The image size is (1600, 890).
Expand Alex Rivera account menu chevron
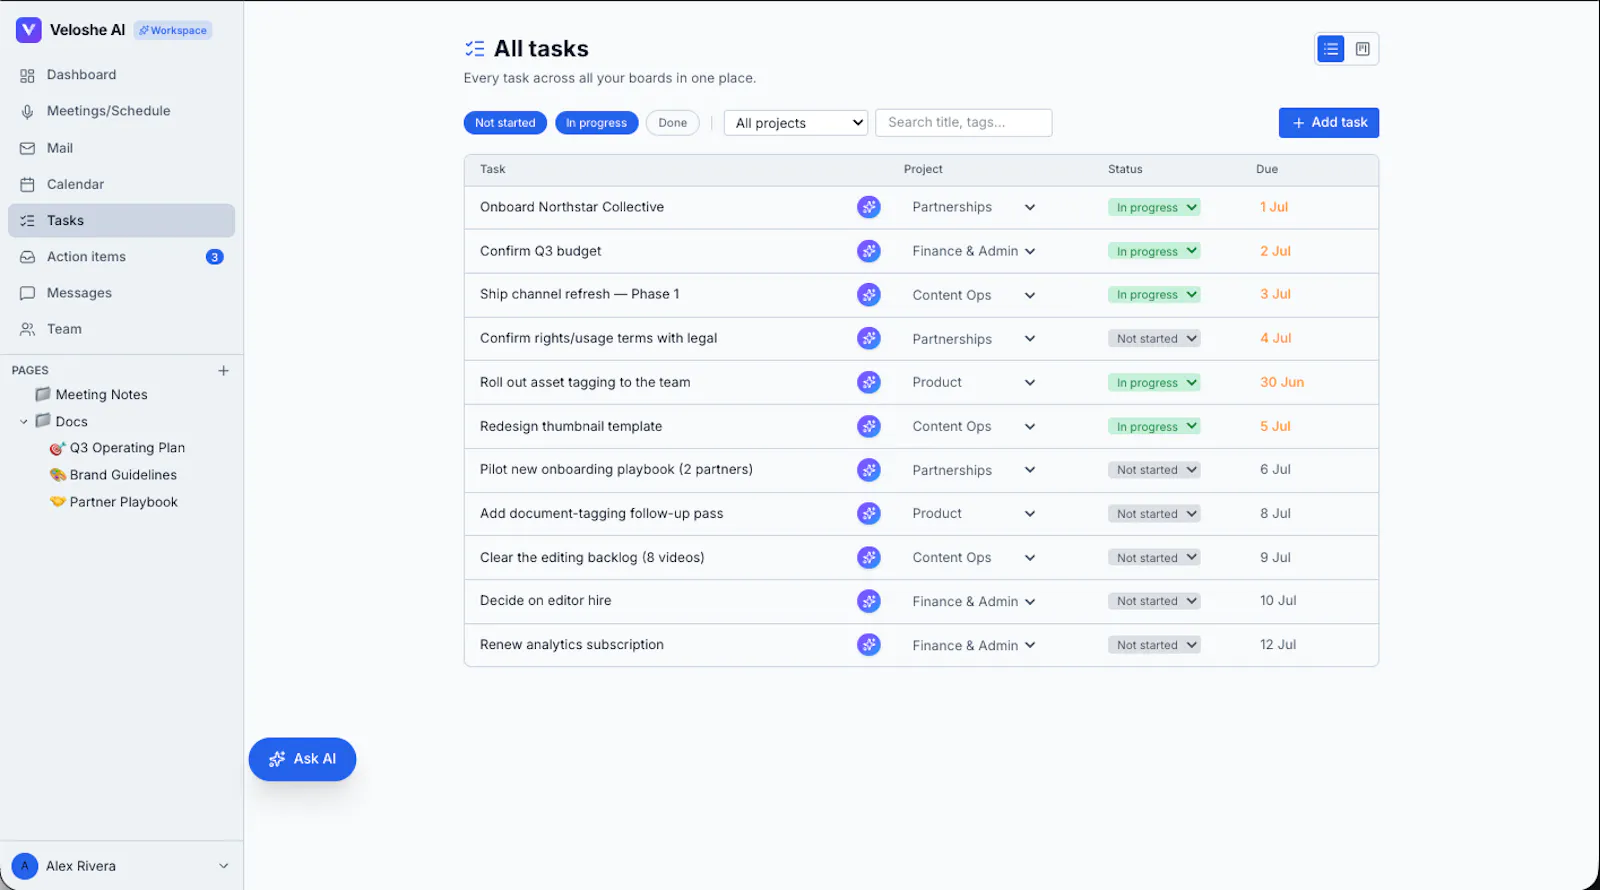pos(223,866)
